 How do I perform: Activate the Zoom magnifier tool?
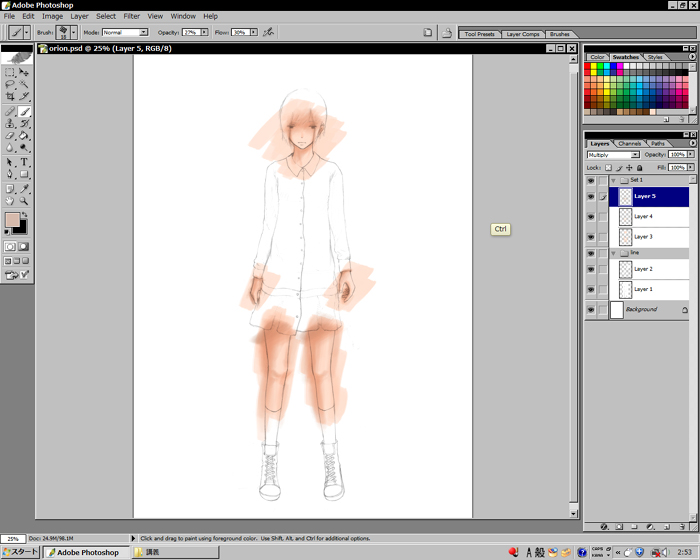pyautogui.click(x=24, y=200)
